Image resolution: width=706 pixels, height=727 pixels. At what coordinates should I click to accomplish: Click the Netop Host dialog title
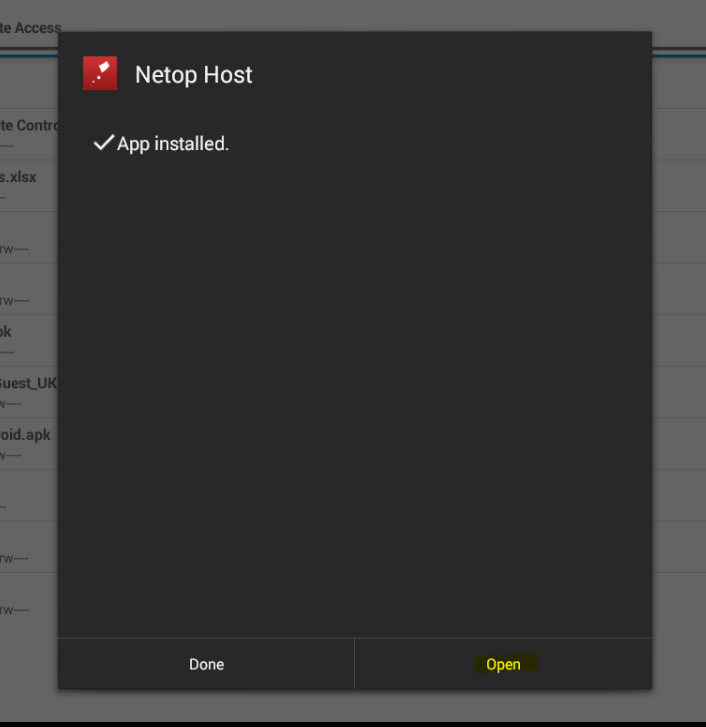(193, 75)
